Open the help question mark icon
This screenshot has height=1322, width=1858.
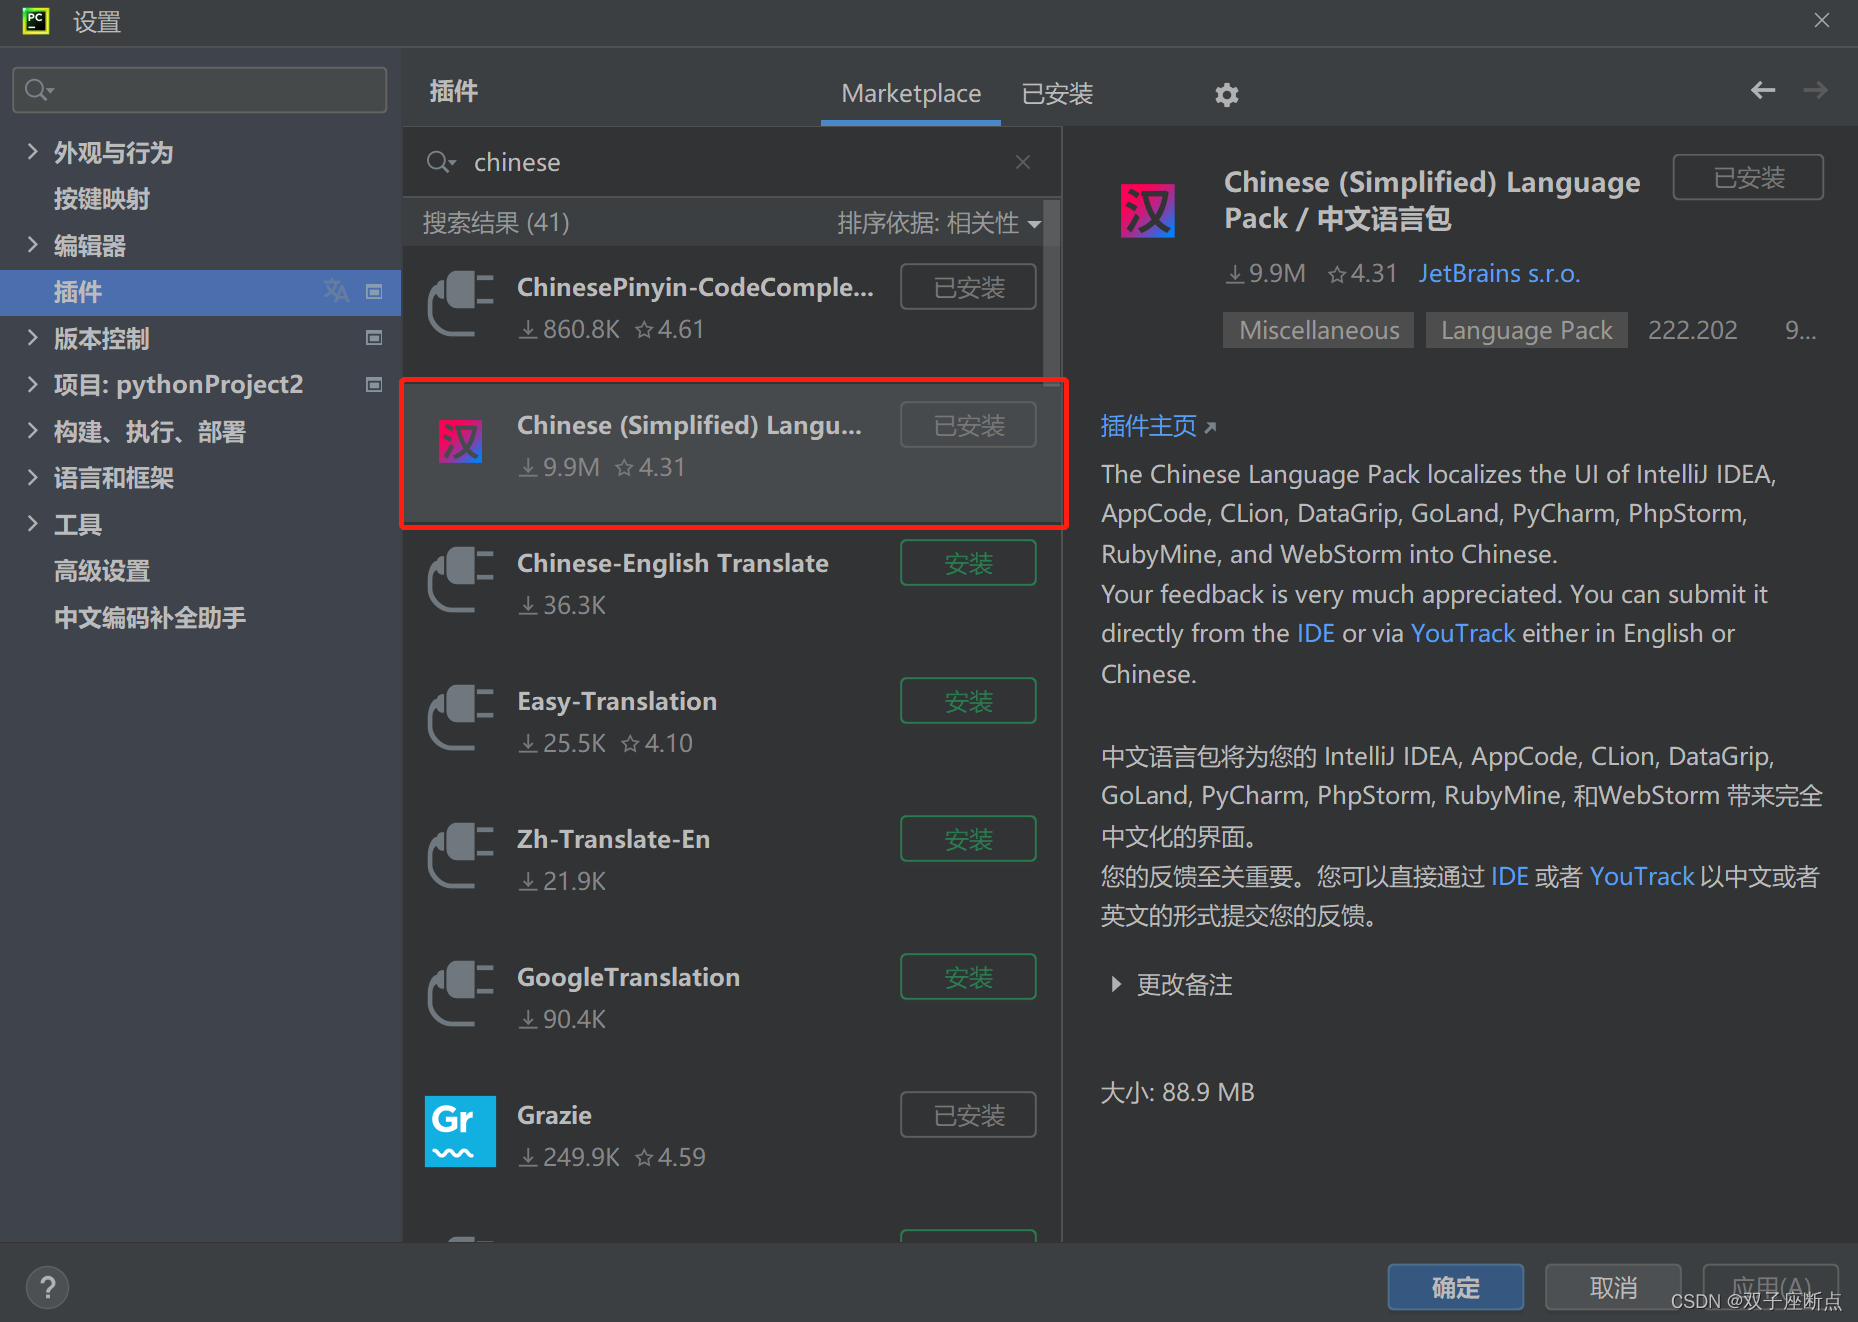[x=47, y=1287]
